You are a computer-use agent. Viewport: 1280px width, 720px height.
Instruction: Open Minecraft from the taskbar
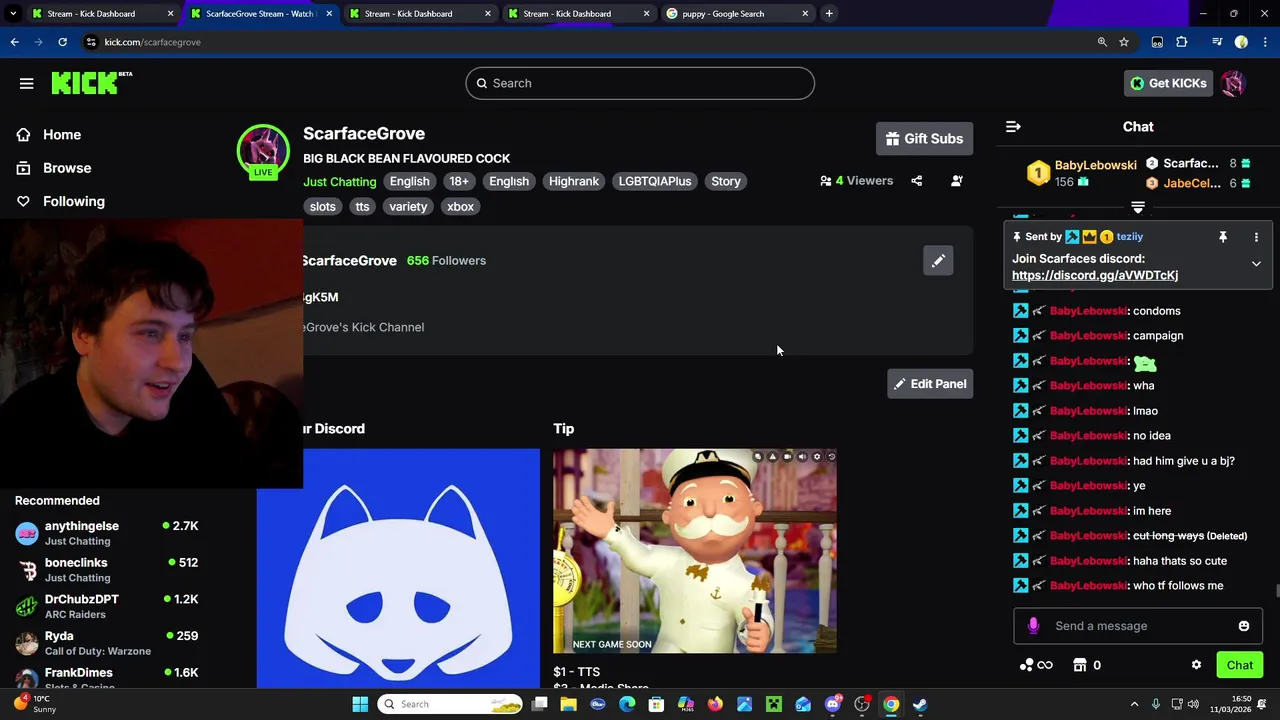(774, 704)
